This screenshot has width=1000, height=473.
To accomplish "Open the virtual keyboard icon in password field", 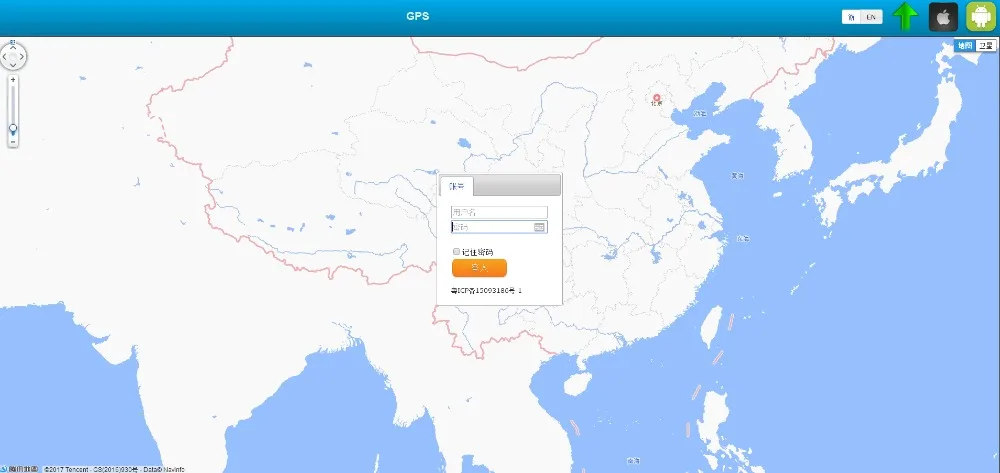I will 539,227.
